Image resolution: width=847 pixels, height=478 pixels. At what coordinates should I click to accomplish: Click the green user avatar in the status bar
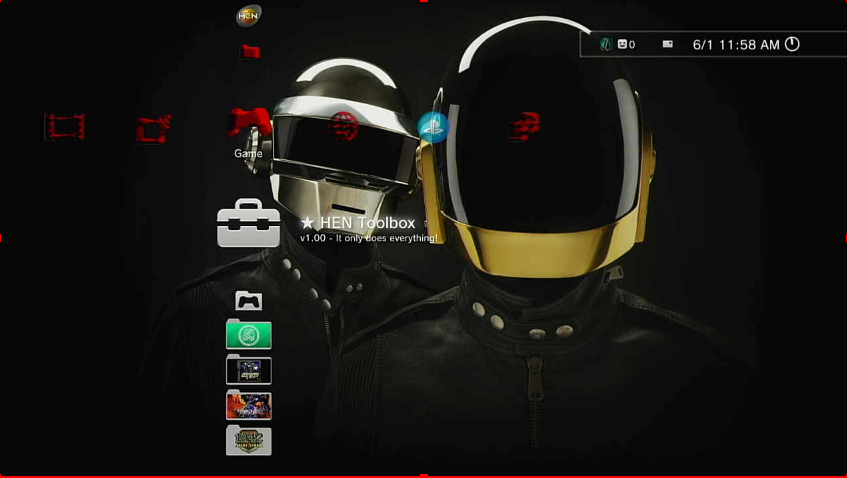click(x=606, y=44)
